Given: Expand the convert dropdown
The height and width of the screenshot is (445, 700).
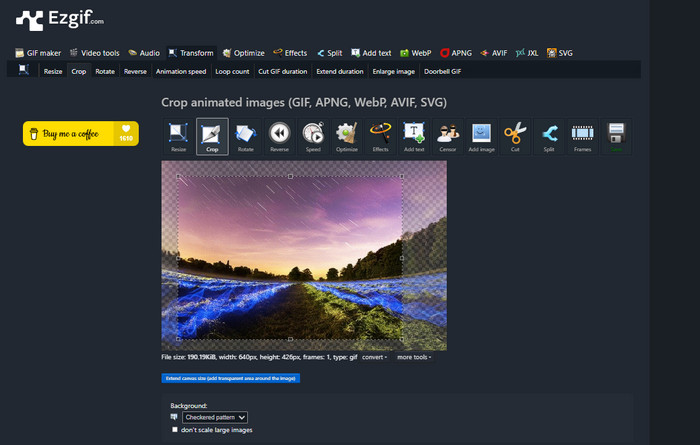Looking at the screenshot, I should (374, 357).
